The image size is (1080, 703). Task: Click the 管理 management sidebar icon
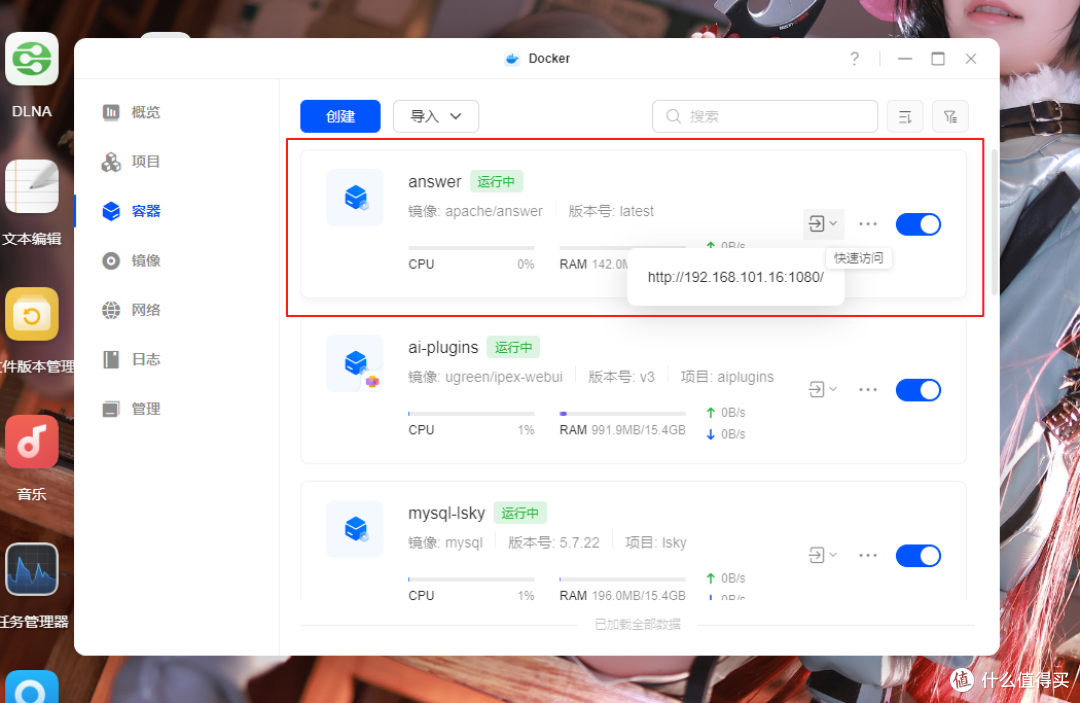click(x=111, y=409)
